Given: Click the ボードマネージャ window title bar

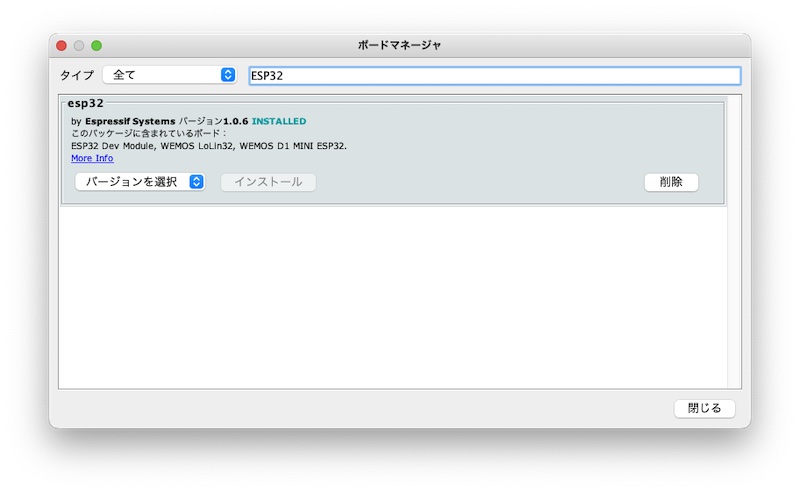Looking at the screenshot, I should click(399, 46).
